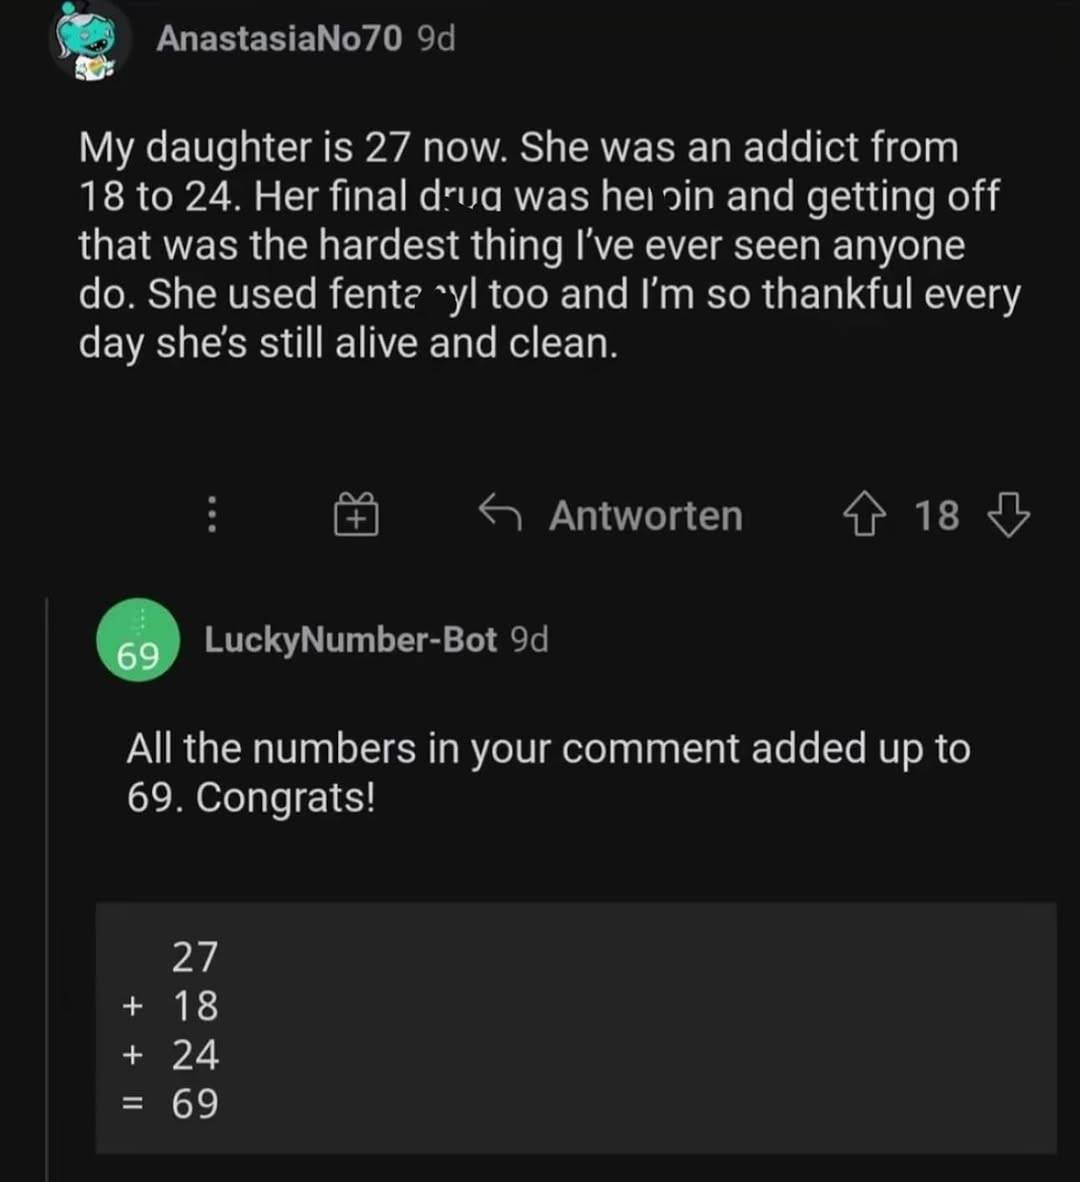Click the green 69 LuckyNumber-Bot avatar
1080x1182 pixels.
click(138, 640)
